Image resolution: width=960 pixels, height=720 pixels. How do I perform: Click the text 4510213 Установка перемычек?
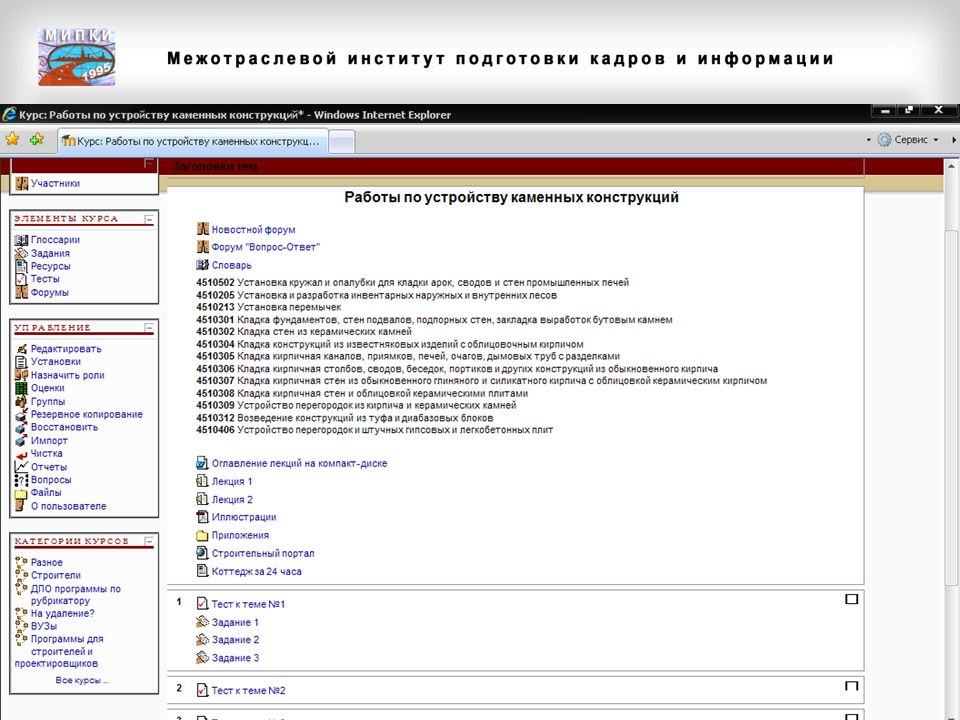269,307
